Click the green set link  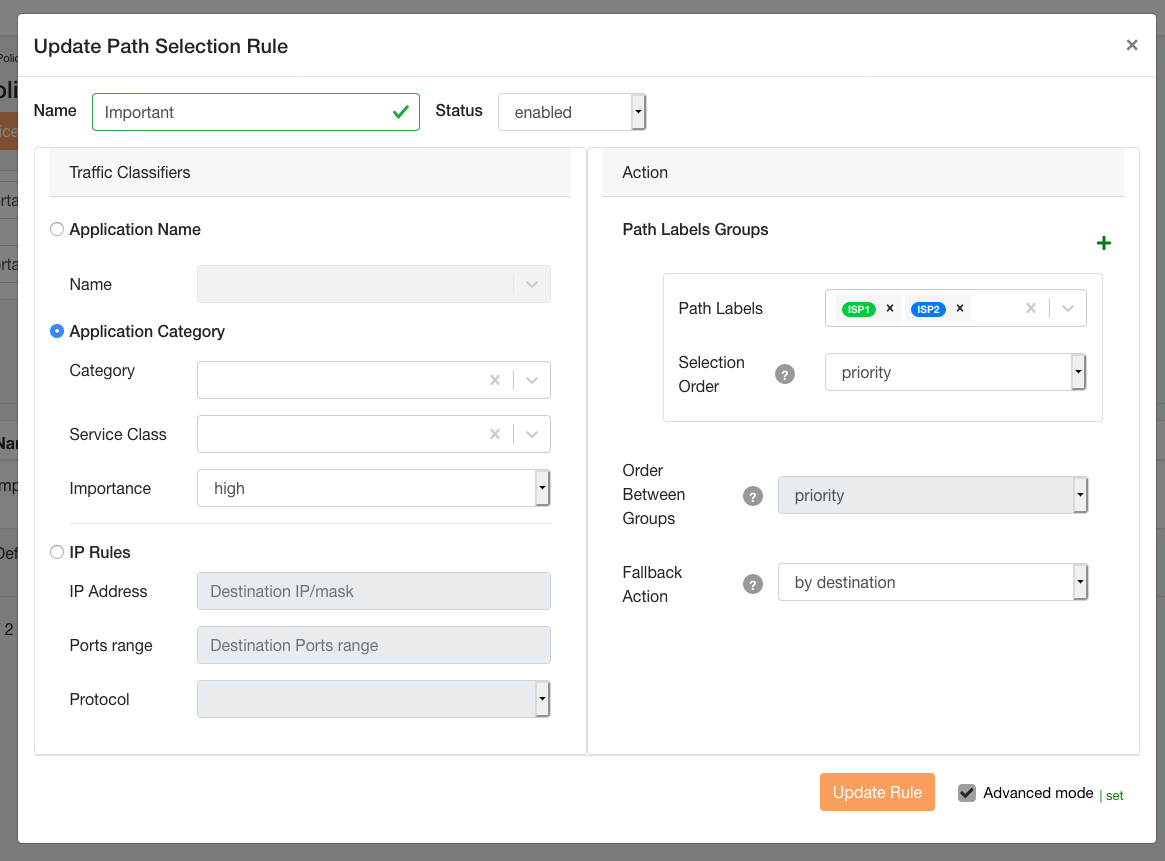click(x=1114, y=796)
